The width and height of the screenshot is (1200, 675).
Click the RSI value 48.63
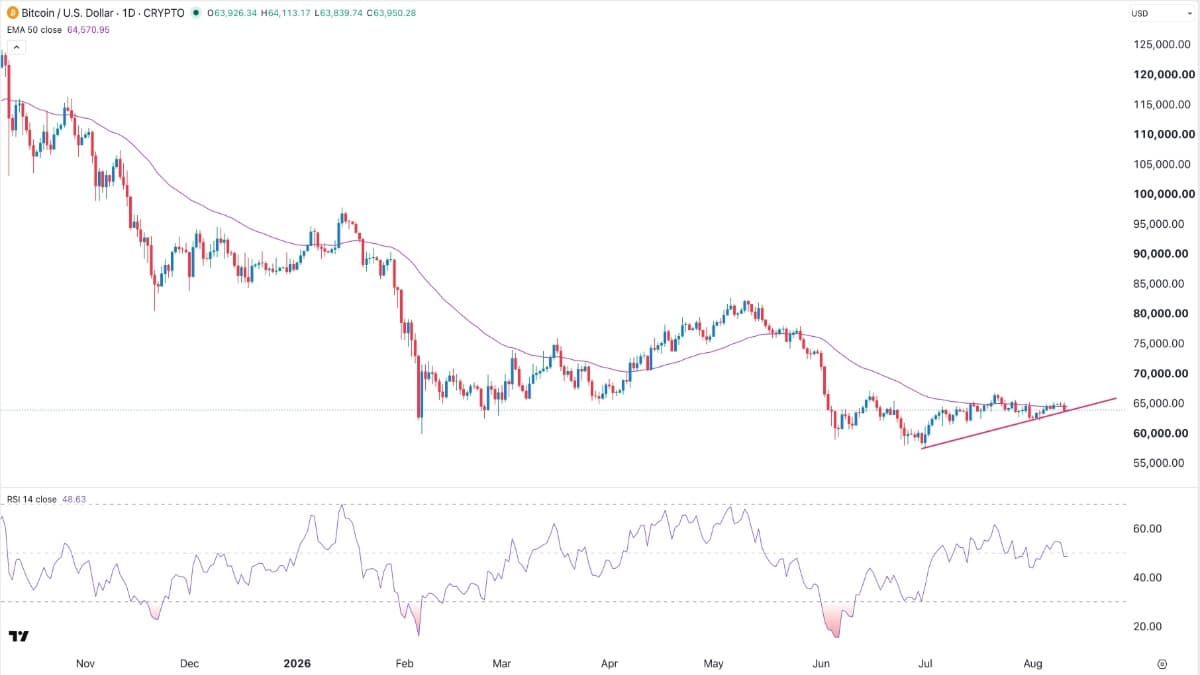[76, 498]
